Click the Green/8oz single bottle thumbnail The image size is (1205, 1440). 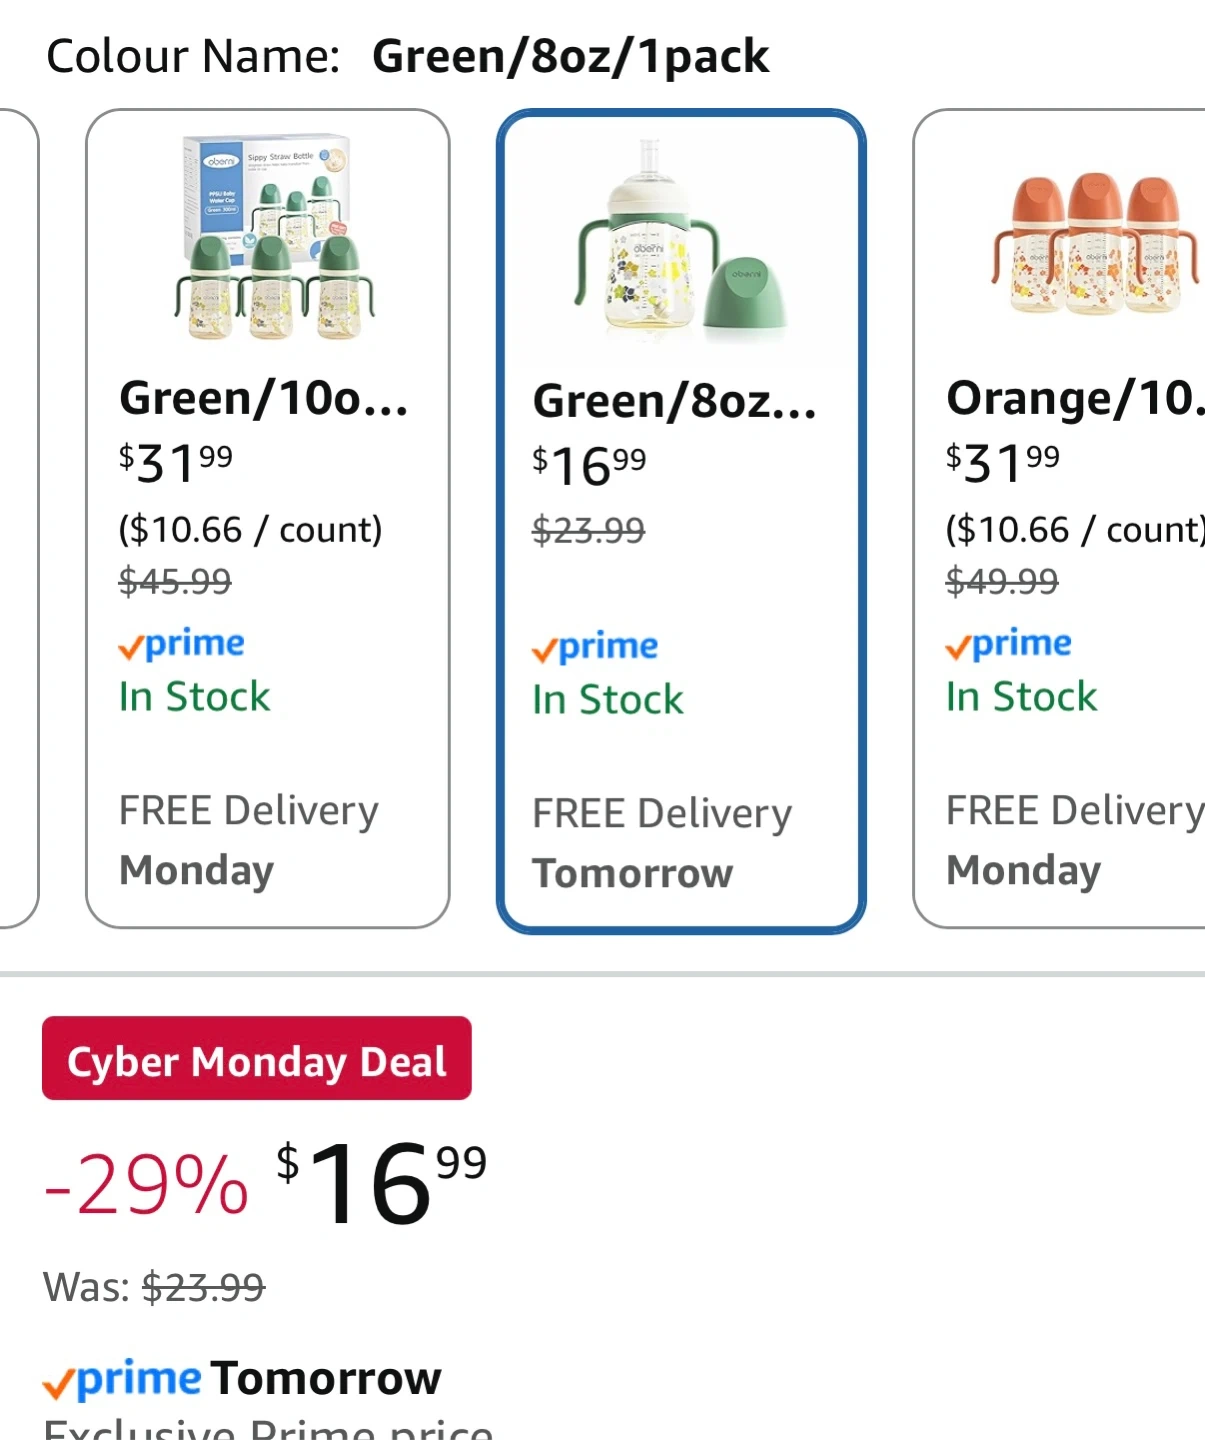pyautogui.click(x=680, y=242)
